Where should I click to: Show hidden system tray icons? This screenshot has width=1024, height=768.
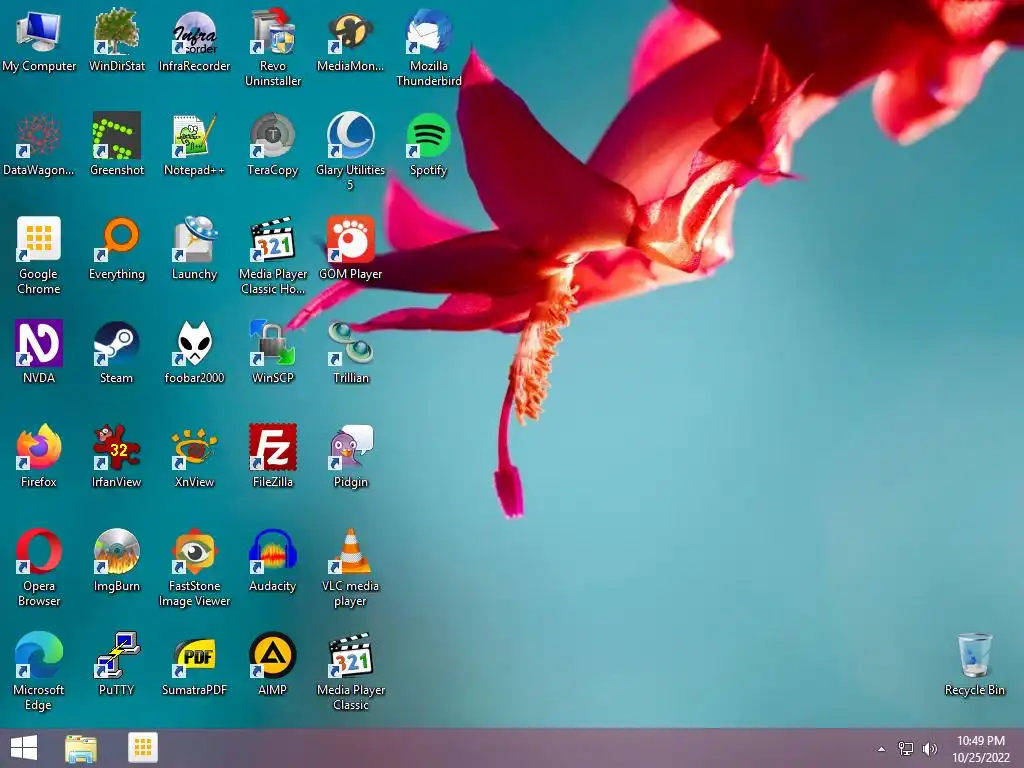(x=882, y=749)
